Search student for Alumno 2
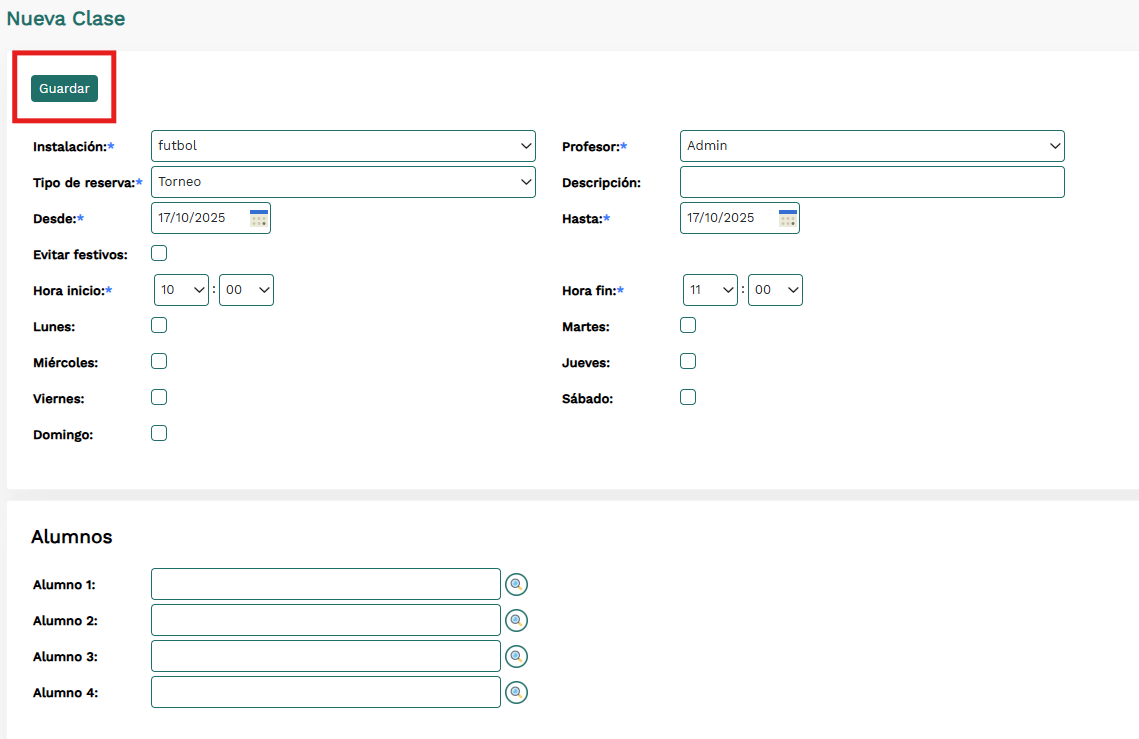 pos(516,621)
